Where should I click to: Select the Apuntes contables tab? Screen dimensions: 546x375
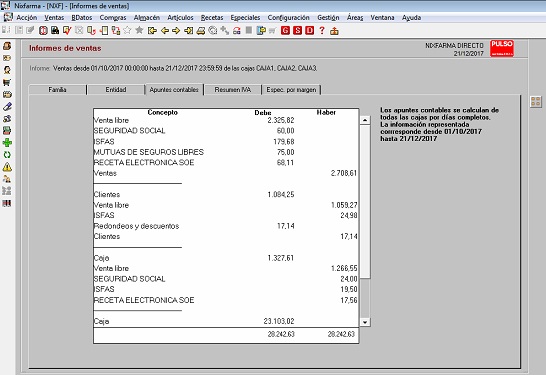(174, 89)
